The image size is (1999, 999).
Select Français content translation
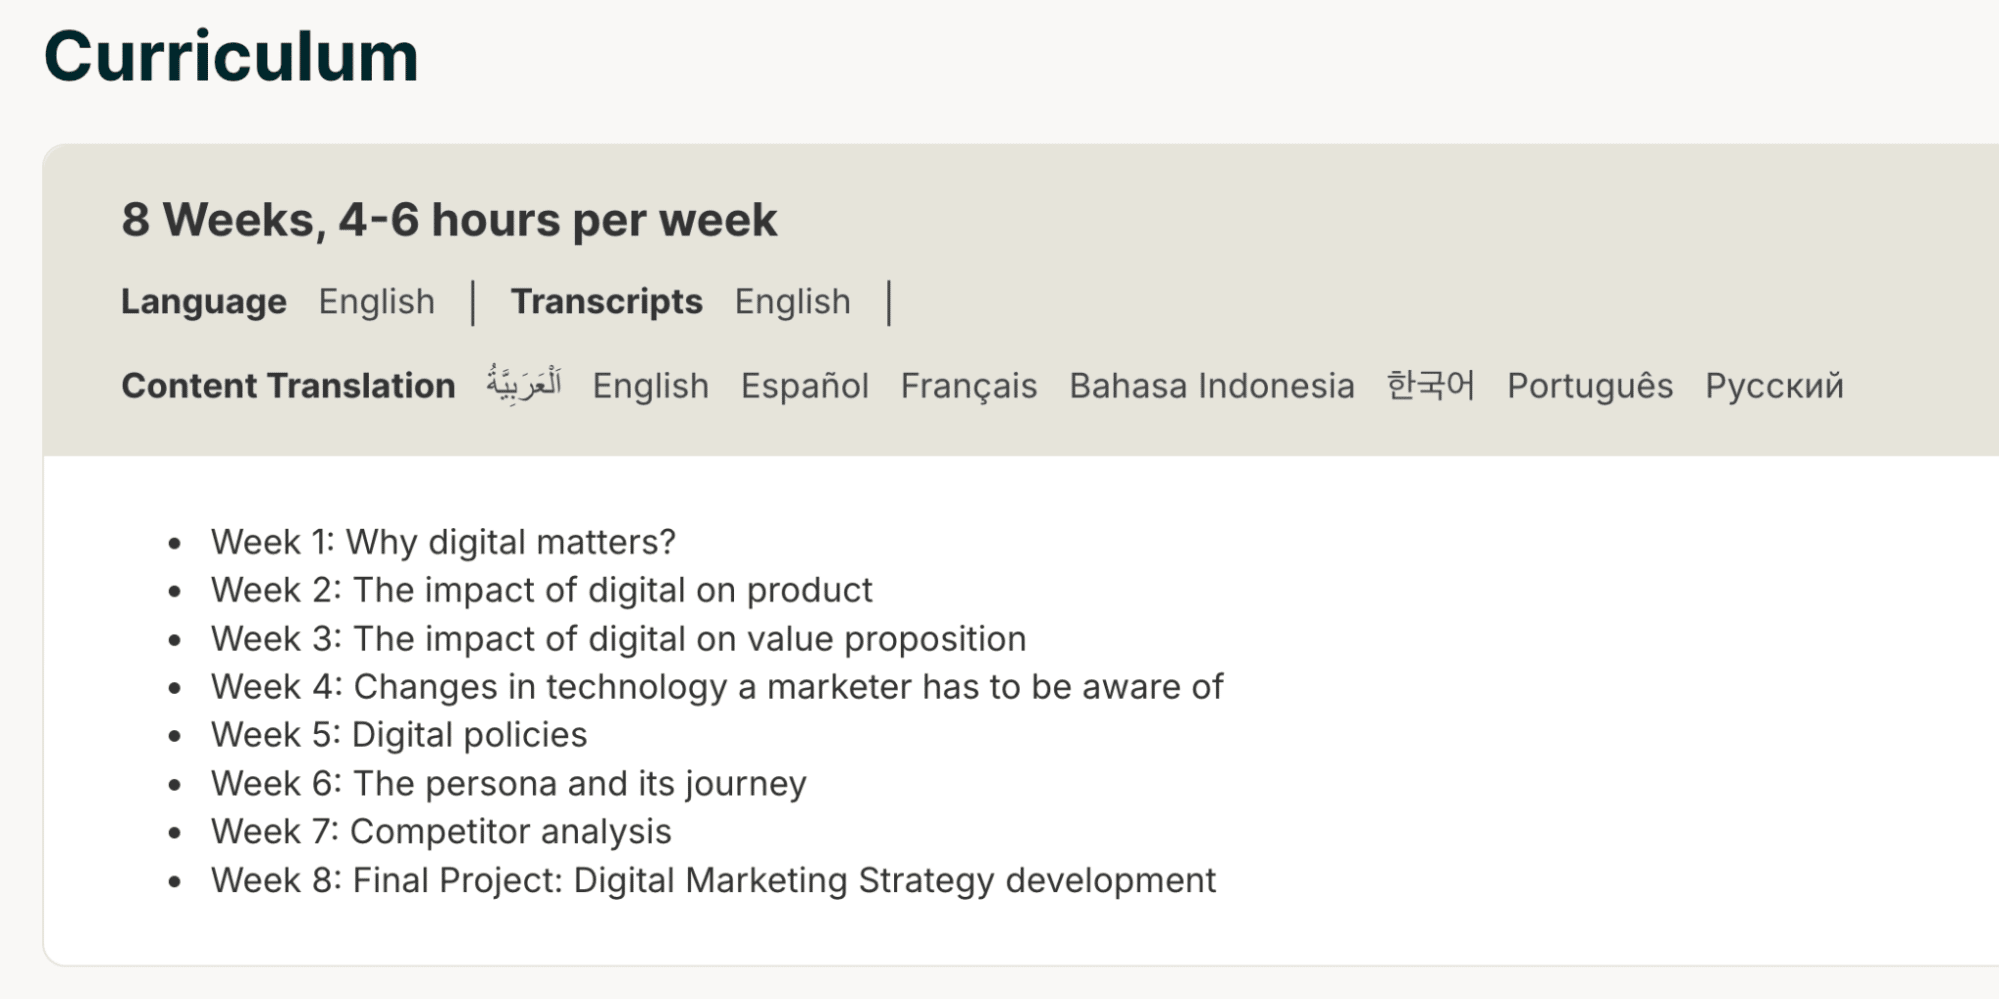tap(968, 386)
